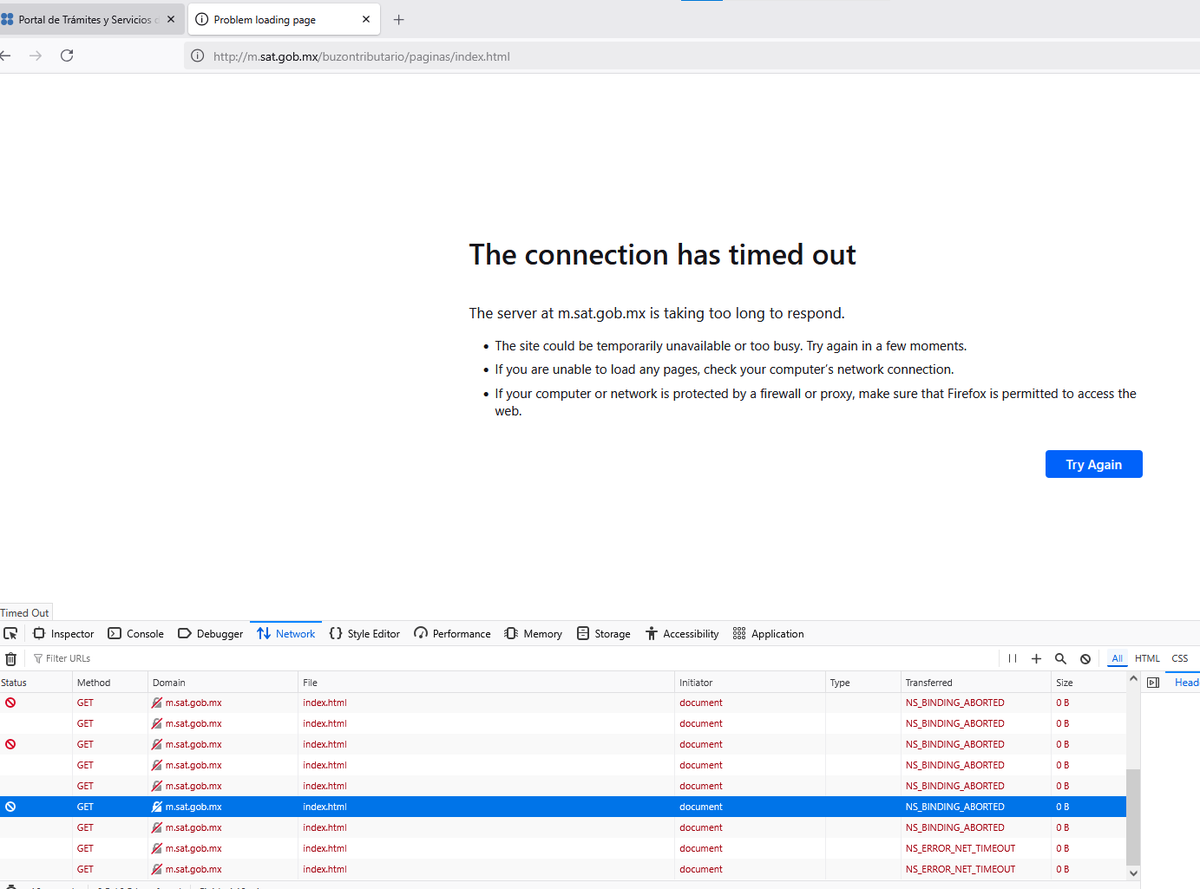Click NS_BINDING_ABORTED in the highlighted row

tap(955, 807)
